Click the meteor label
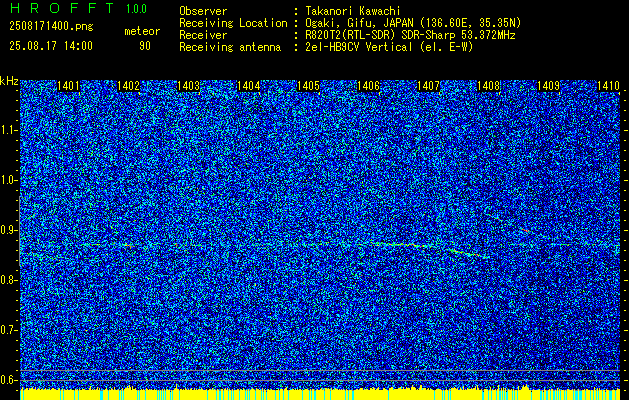 142,31
